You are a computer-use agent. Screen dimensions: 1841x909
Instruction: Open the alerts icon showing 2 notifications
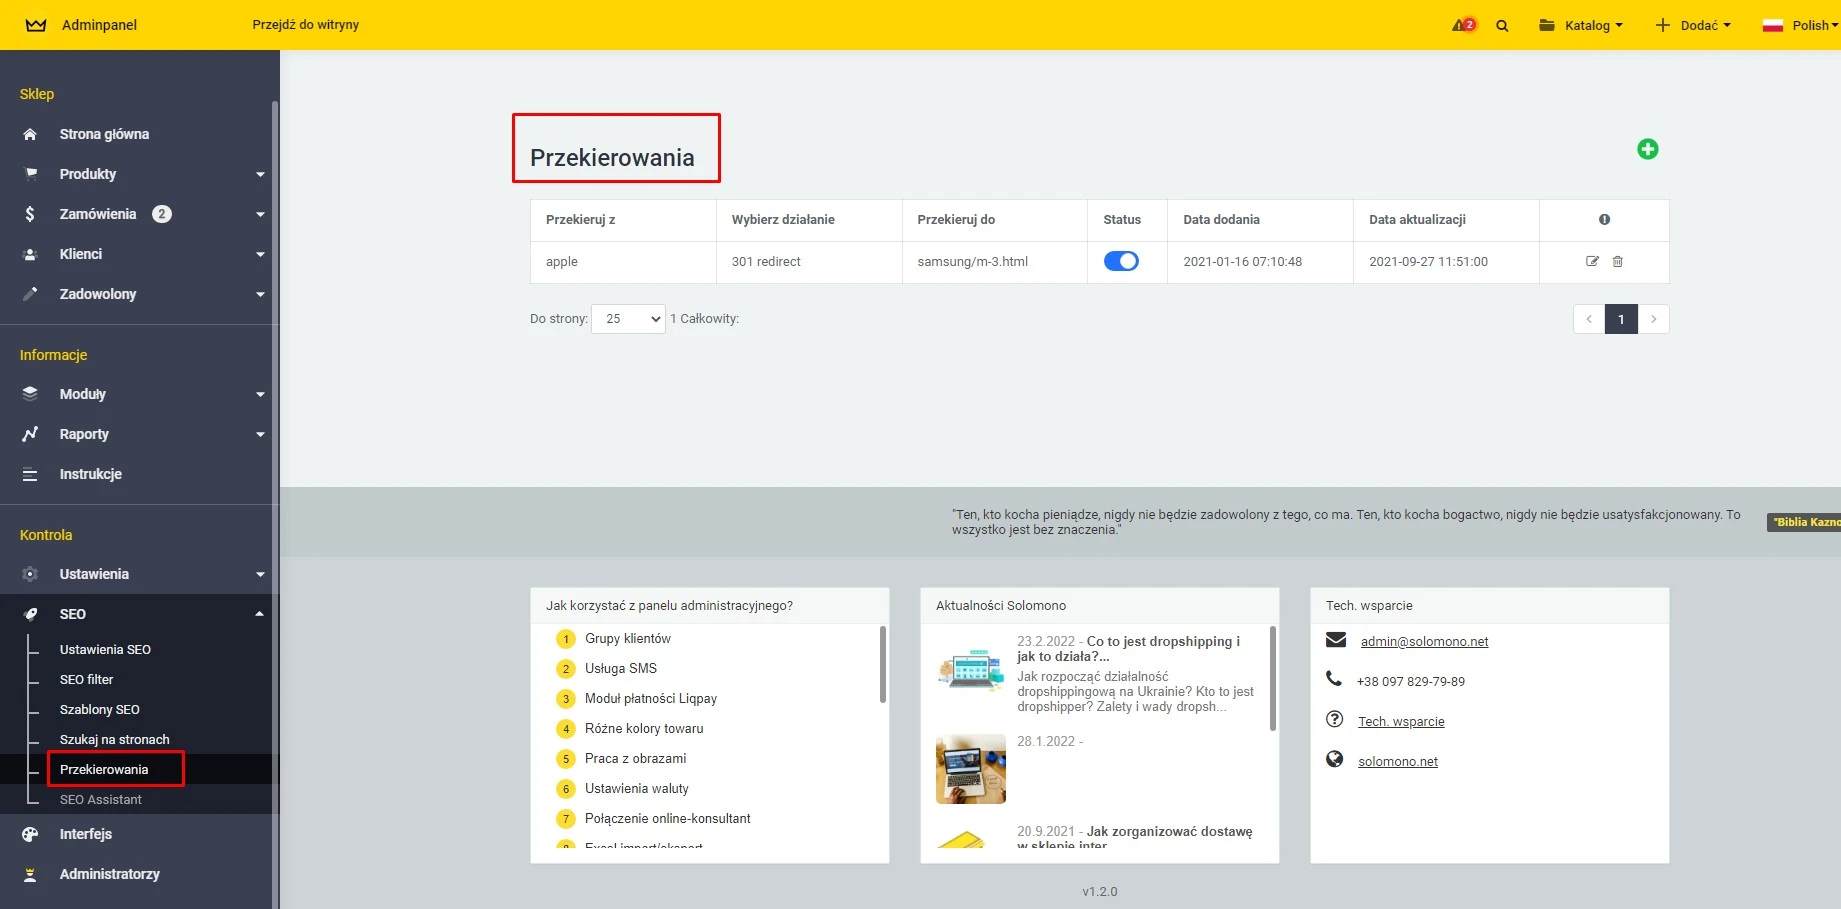1461,25
